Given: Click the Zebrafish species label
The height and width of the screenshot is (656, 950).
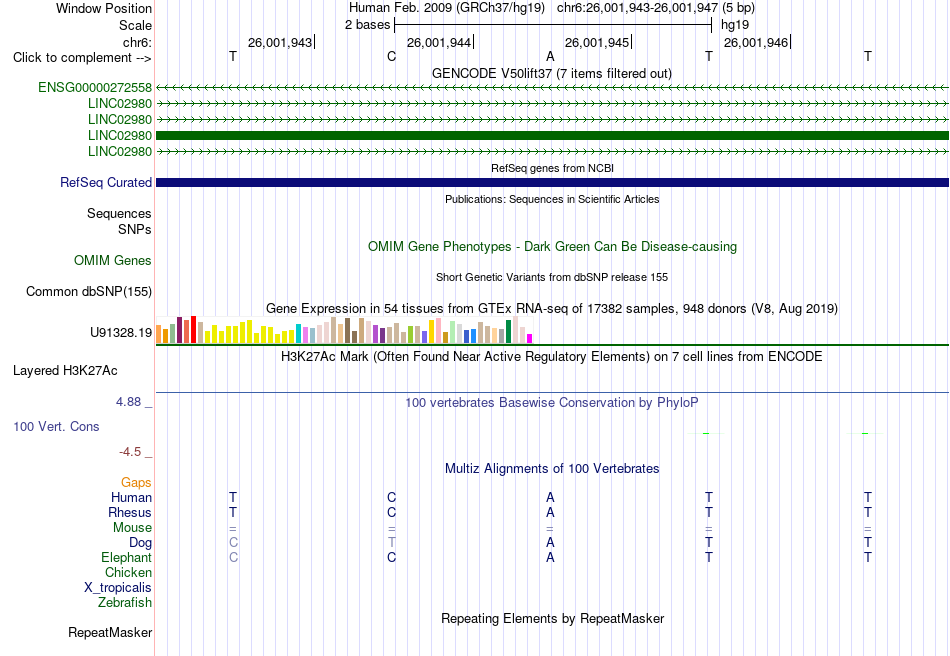Looking at the screenshot, I should click(125, 603).
